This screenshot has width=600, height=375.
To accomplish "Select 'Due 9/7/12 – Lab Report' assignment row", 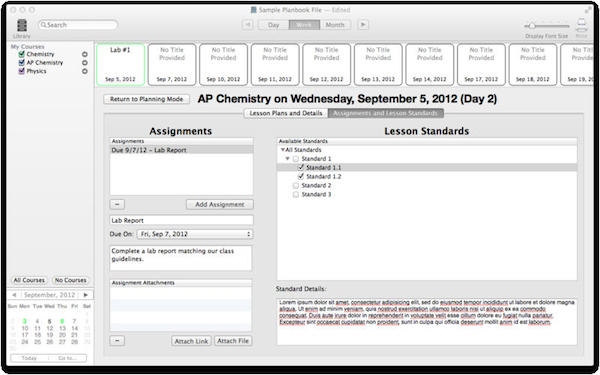I will pyautogui.click(x=181, y=150).
